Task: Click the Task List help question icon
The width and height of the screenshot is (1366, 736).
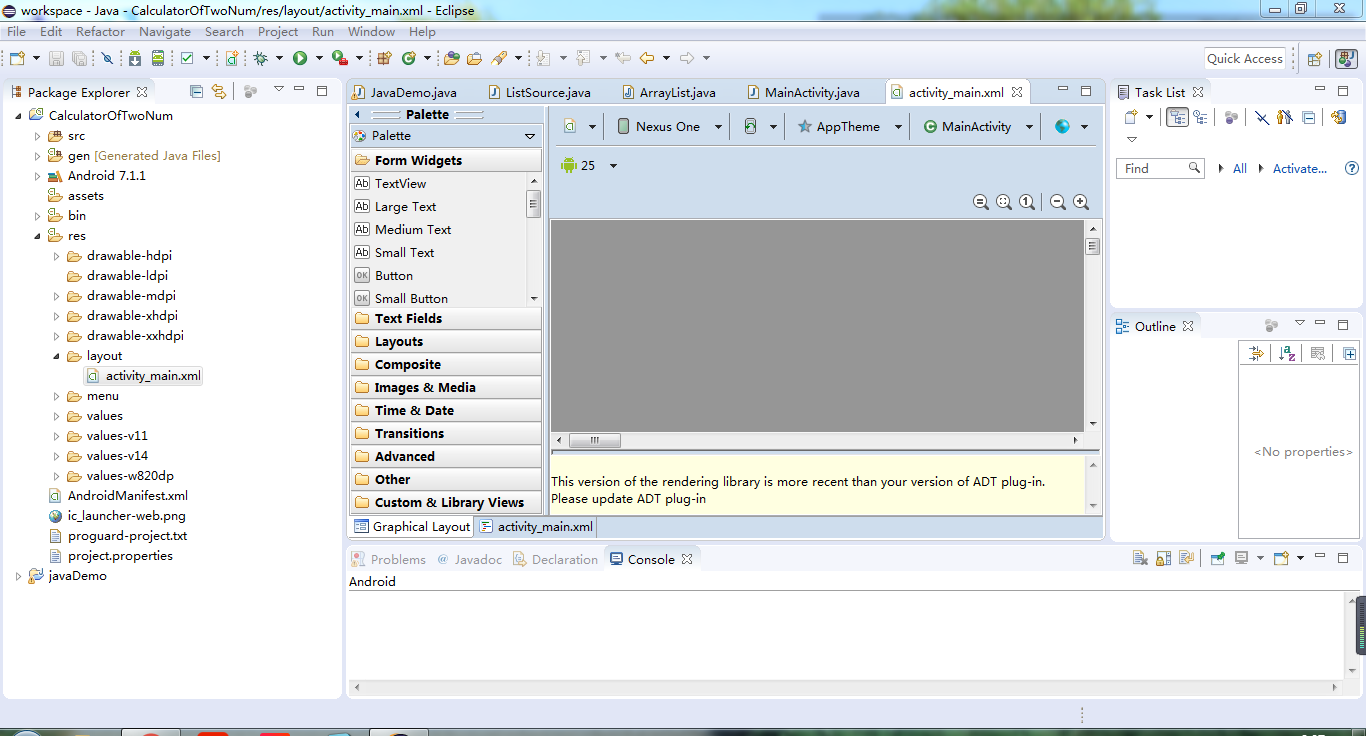Action: 1352,168
